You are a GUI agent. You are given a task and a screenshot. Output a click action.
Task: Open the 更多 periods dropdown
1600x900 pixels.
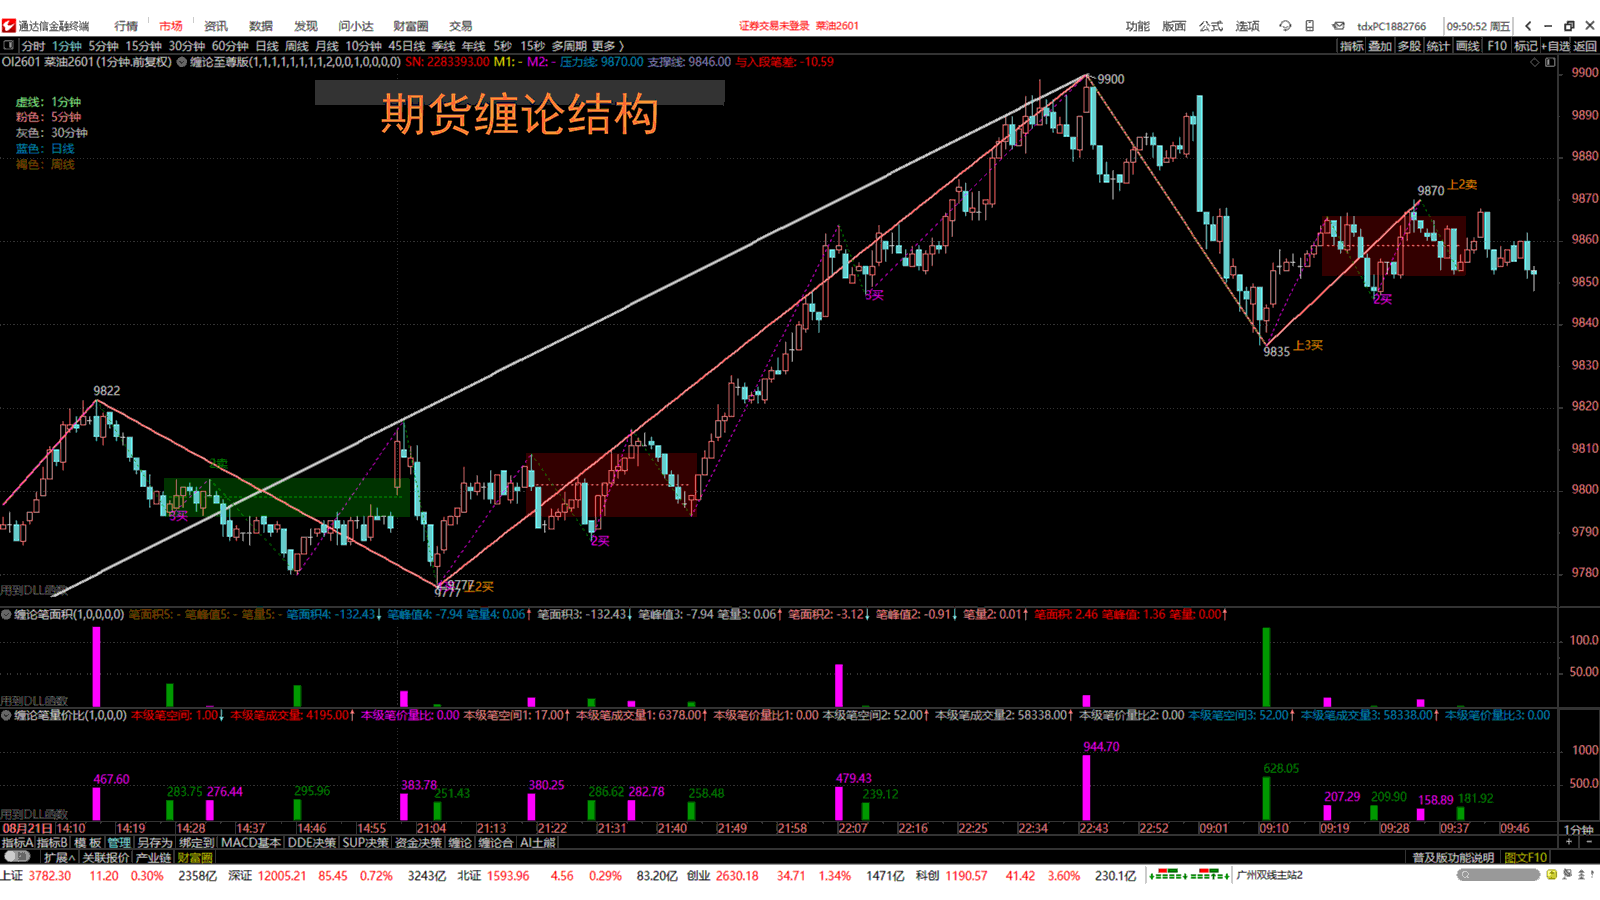[607, 46]
